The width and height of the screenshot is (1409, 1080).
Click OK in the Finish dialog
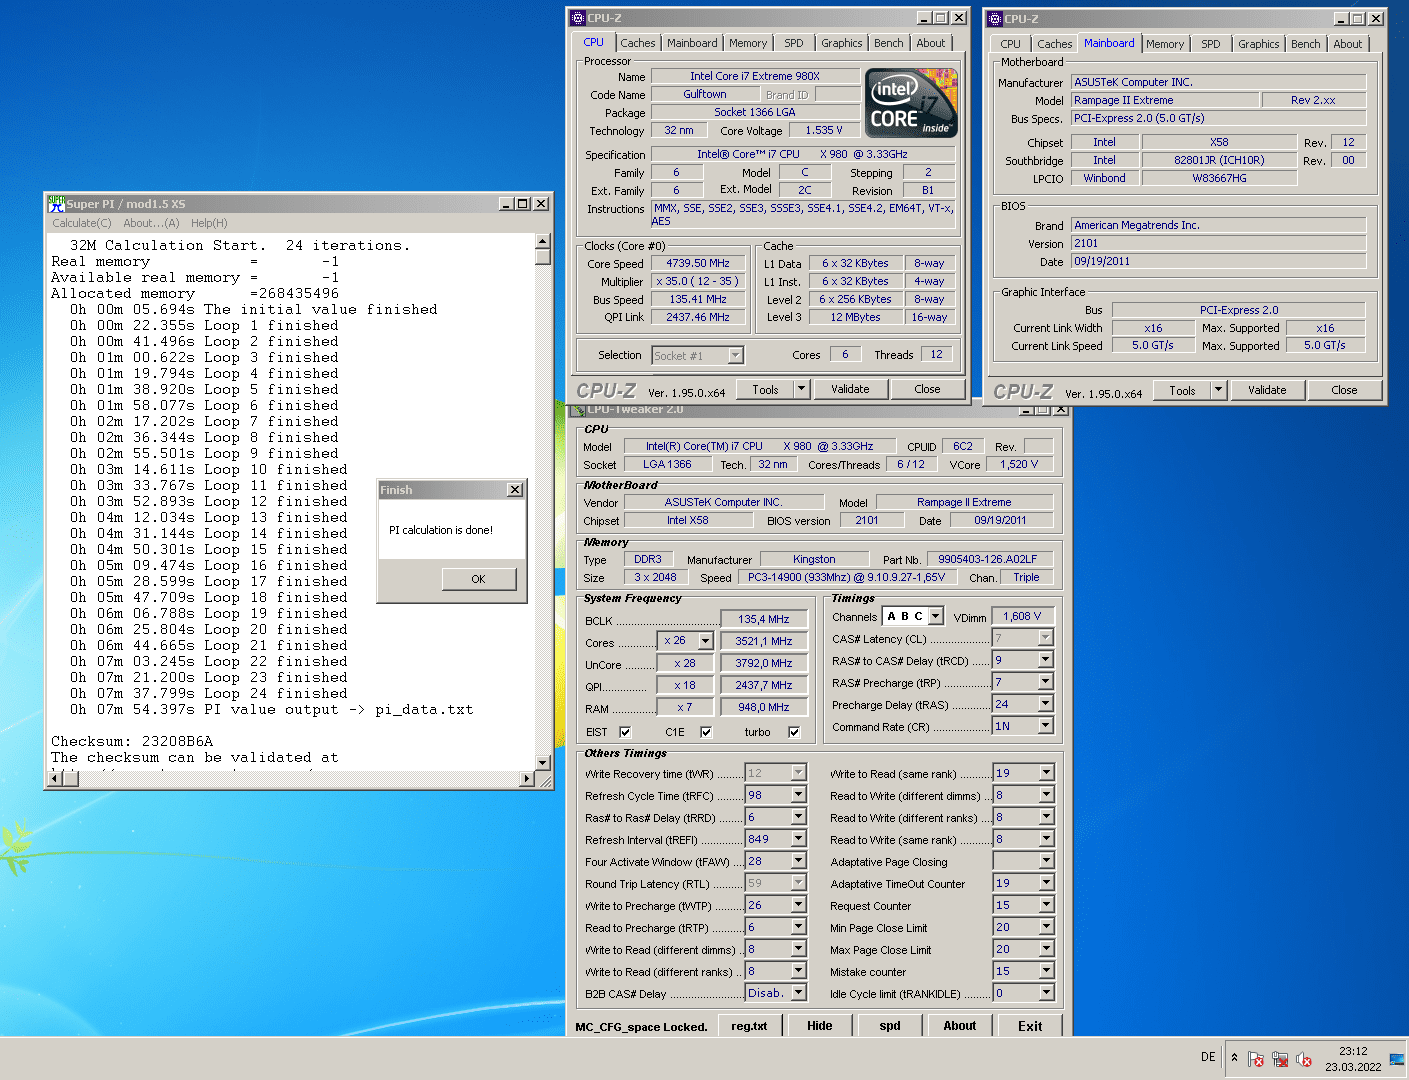click(479, 579)
